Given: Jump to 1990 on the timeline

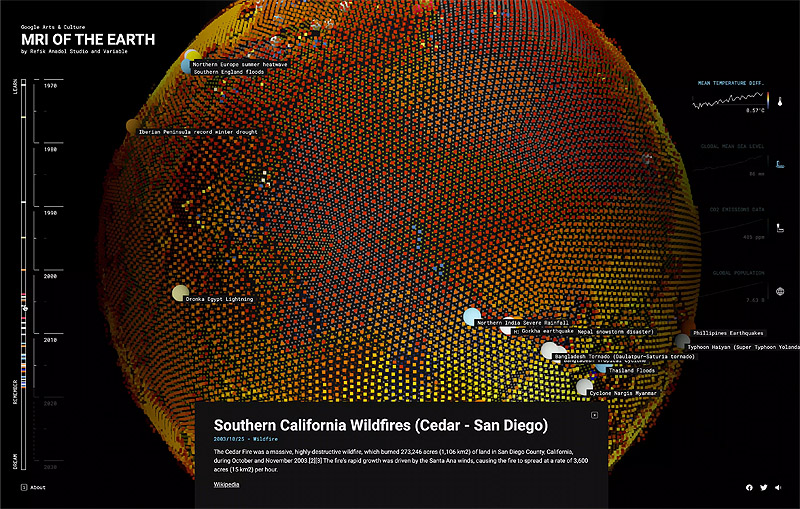Looking at the screenshot, I should (x=51, y=213).
